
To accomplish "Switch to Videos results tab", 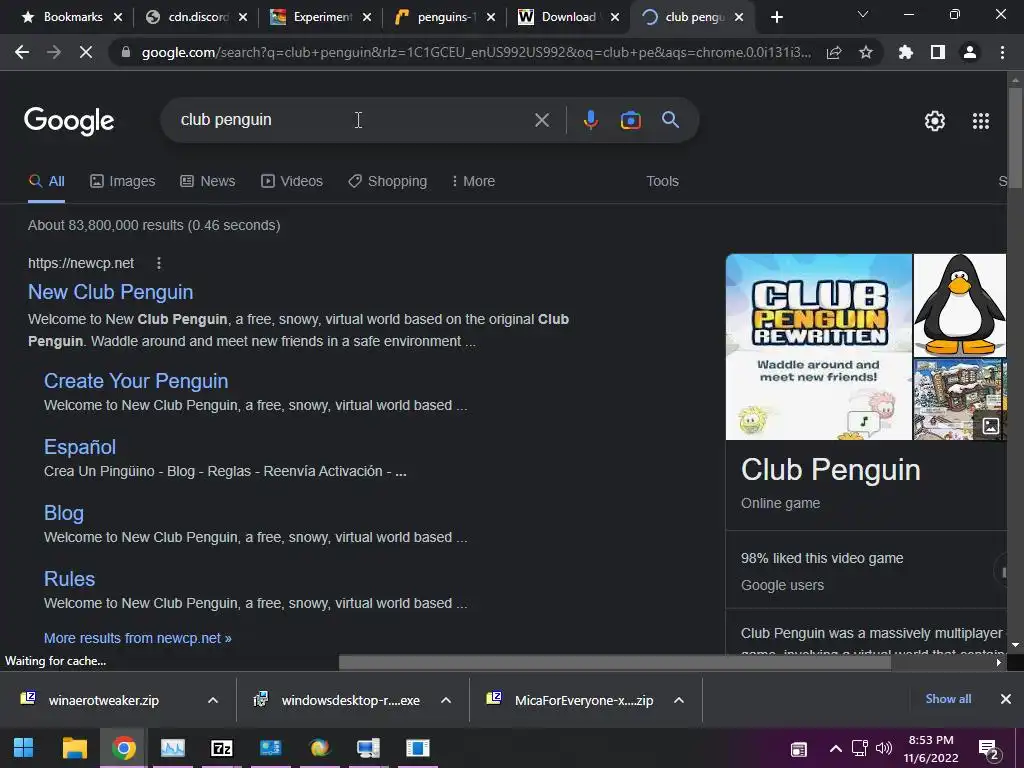I will coord(292,181).
